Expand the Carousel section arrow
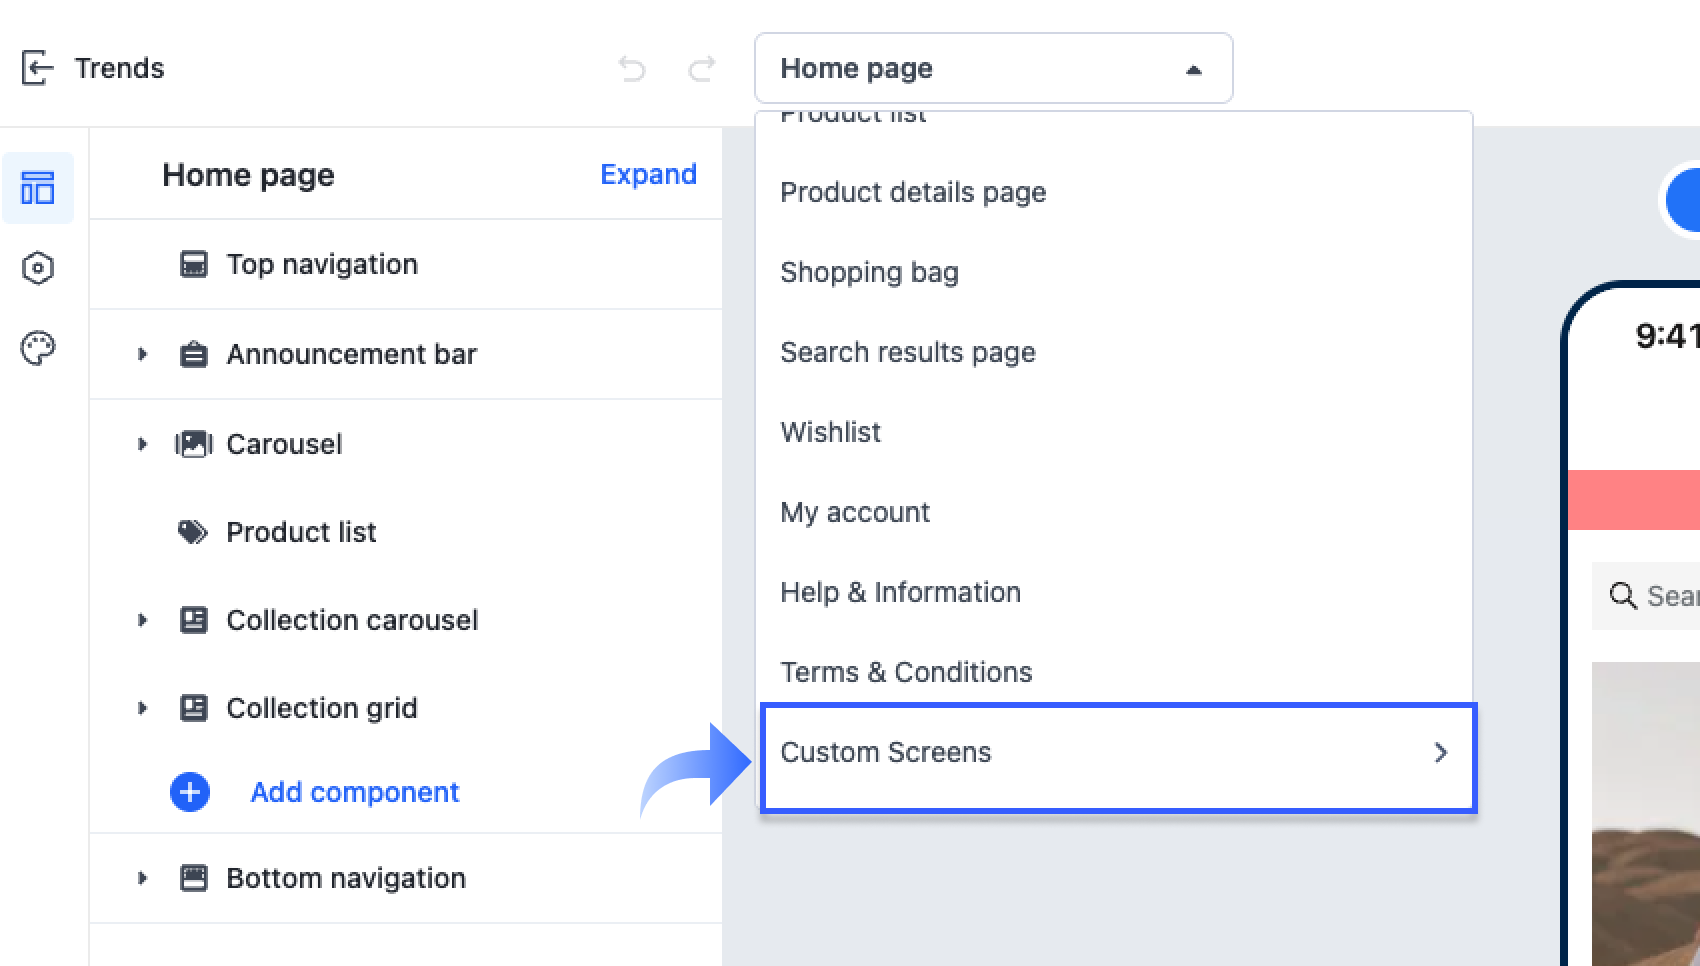 click(x=142, y=444)
